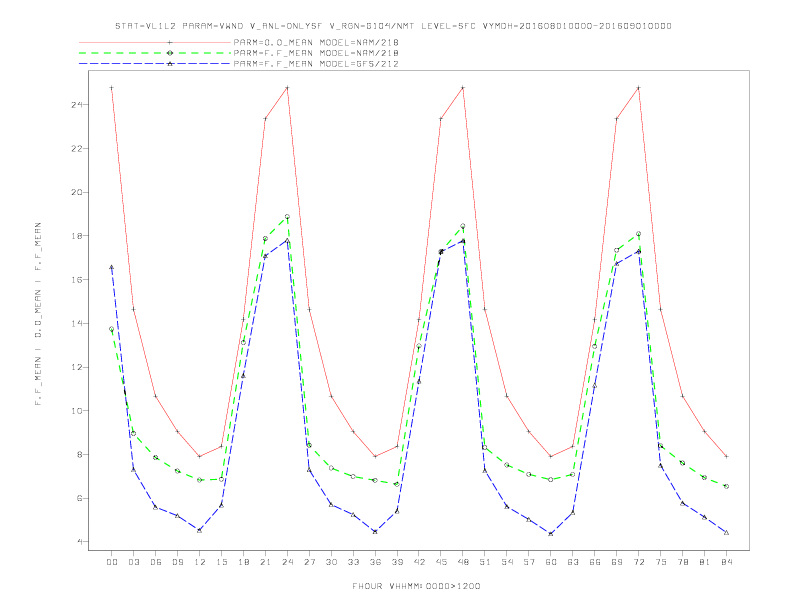Screen dimensions: 792x612
Task: Click x-axis tick label 51
Action: pos(485,562)
